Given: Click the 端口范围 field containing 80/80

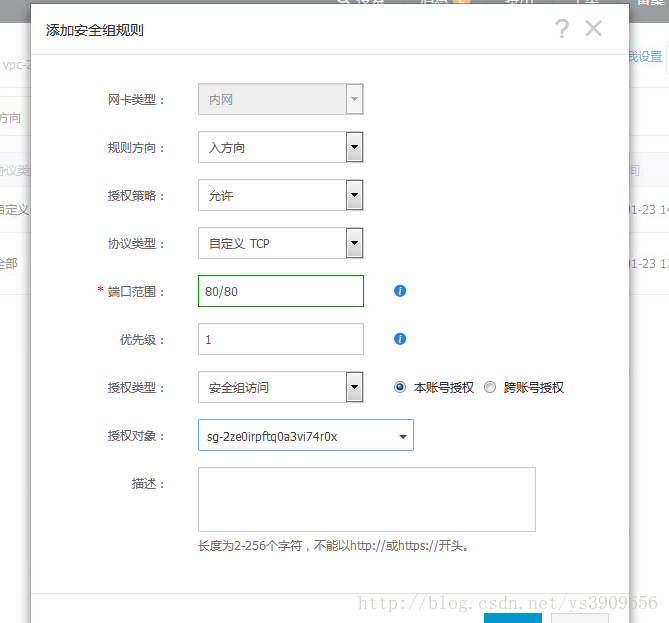Looking at the screenshot, I should point(280,291).
